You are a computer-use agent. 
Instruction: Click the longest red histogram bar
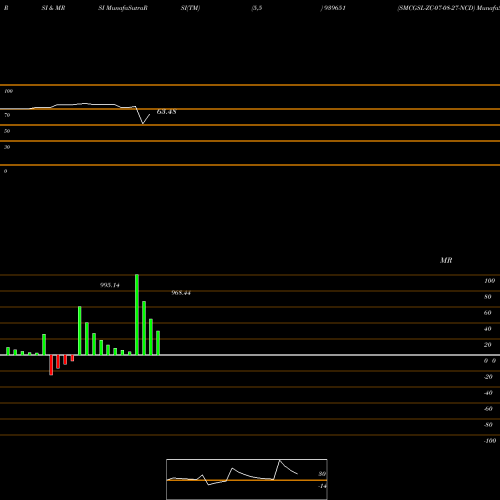51,365
